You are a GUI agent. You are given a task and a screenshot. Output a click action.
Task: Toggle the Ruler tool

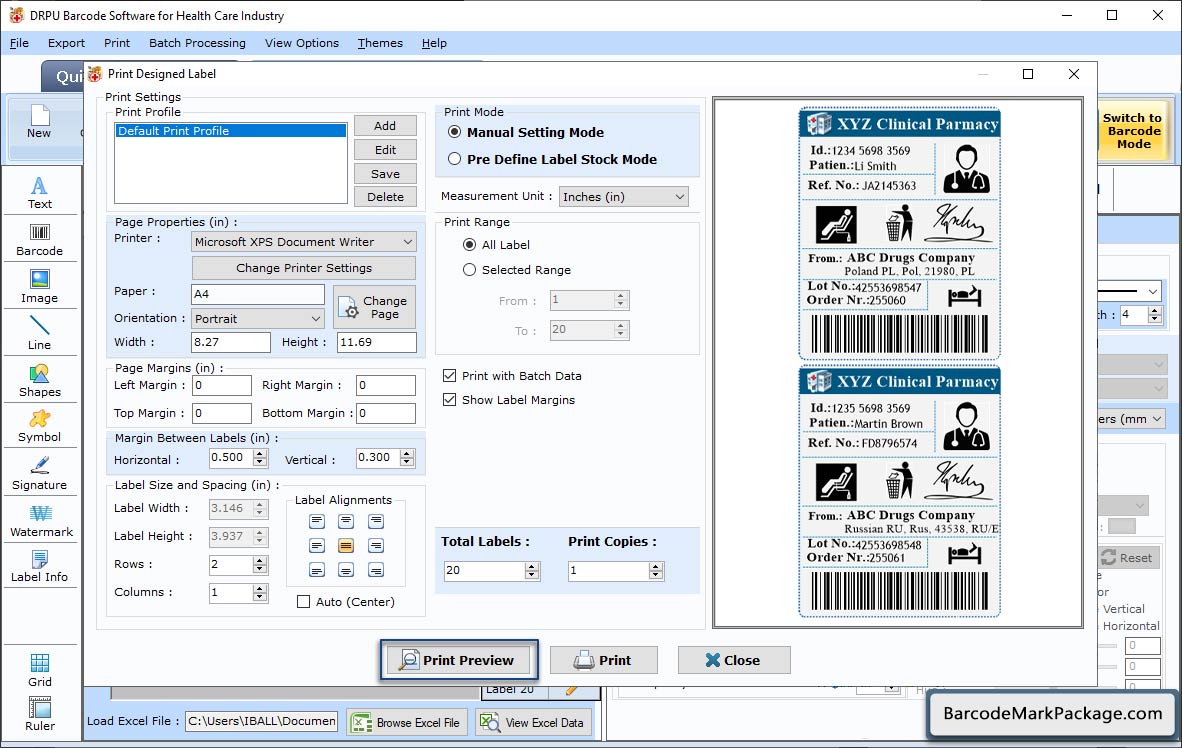click(x=39, y=714)
